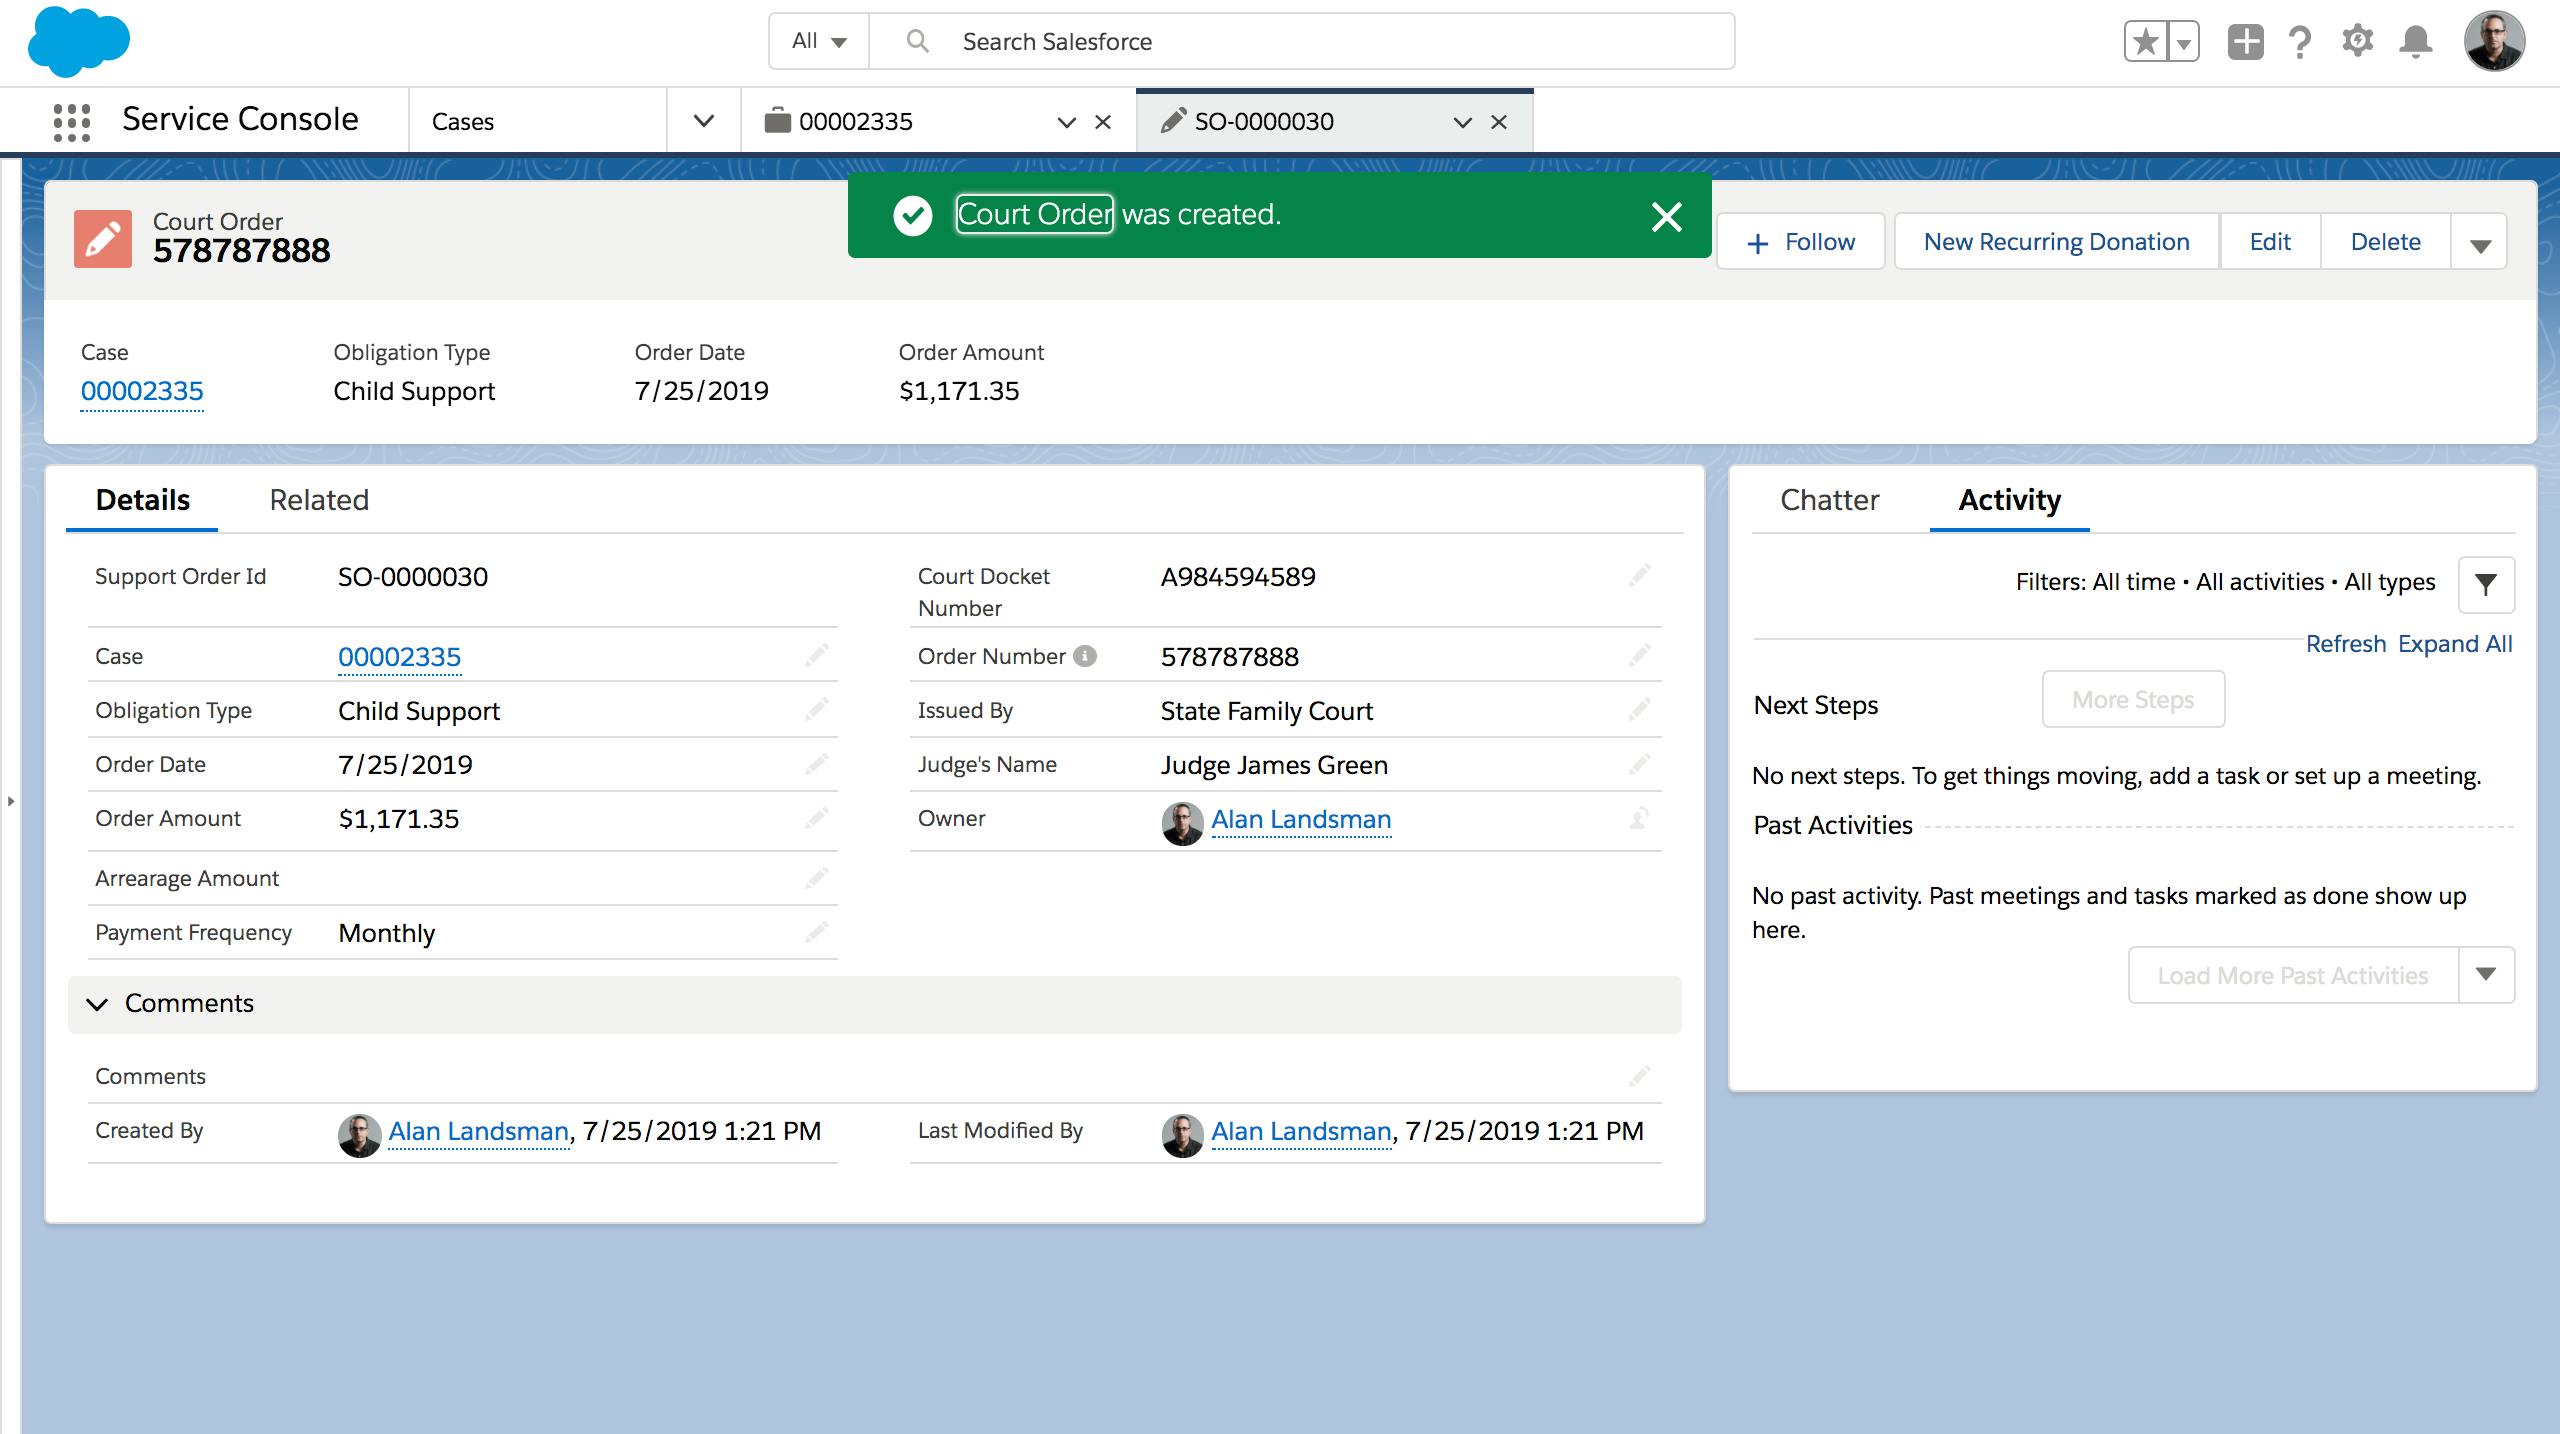
Task: Edit the Case field pencil icon
Action: click(x=817, y=655)
